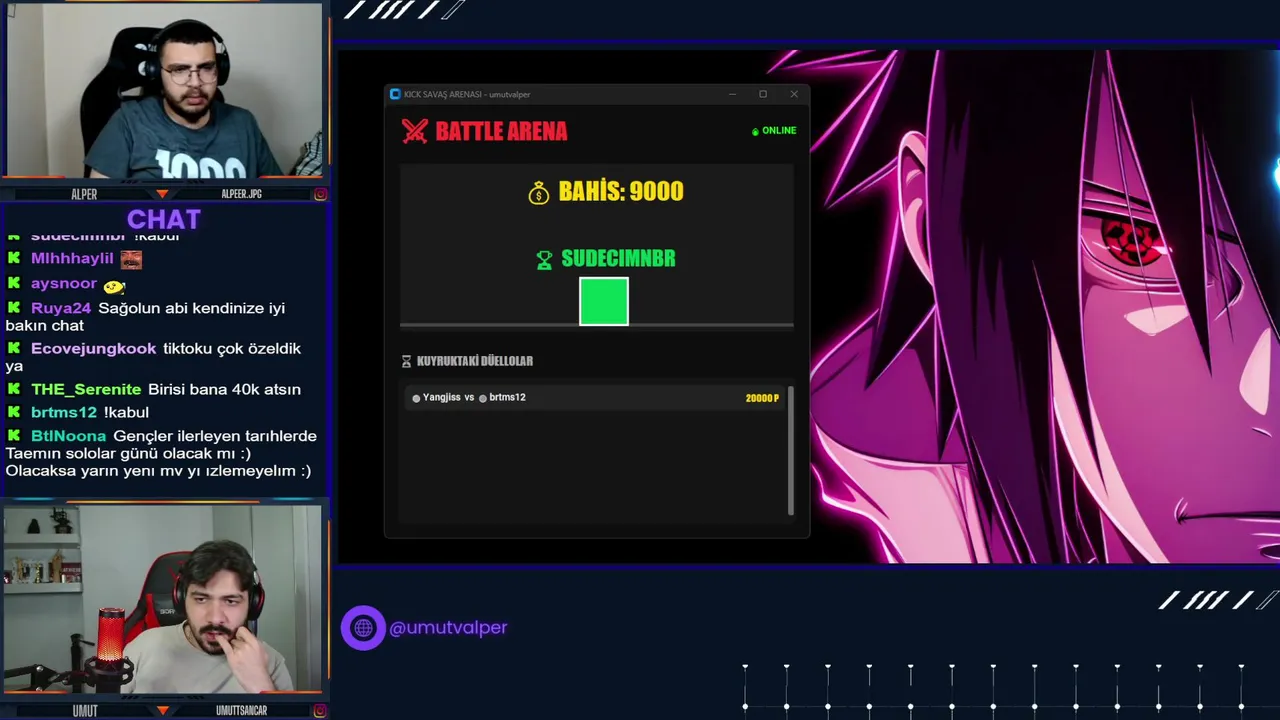
Task: Click the hourglass icon beside KUYRUKTAKI DÜELLOLAR
Action: coord(406,361)
